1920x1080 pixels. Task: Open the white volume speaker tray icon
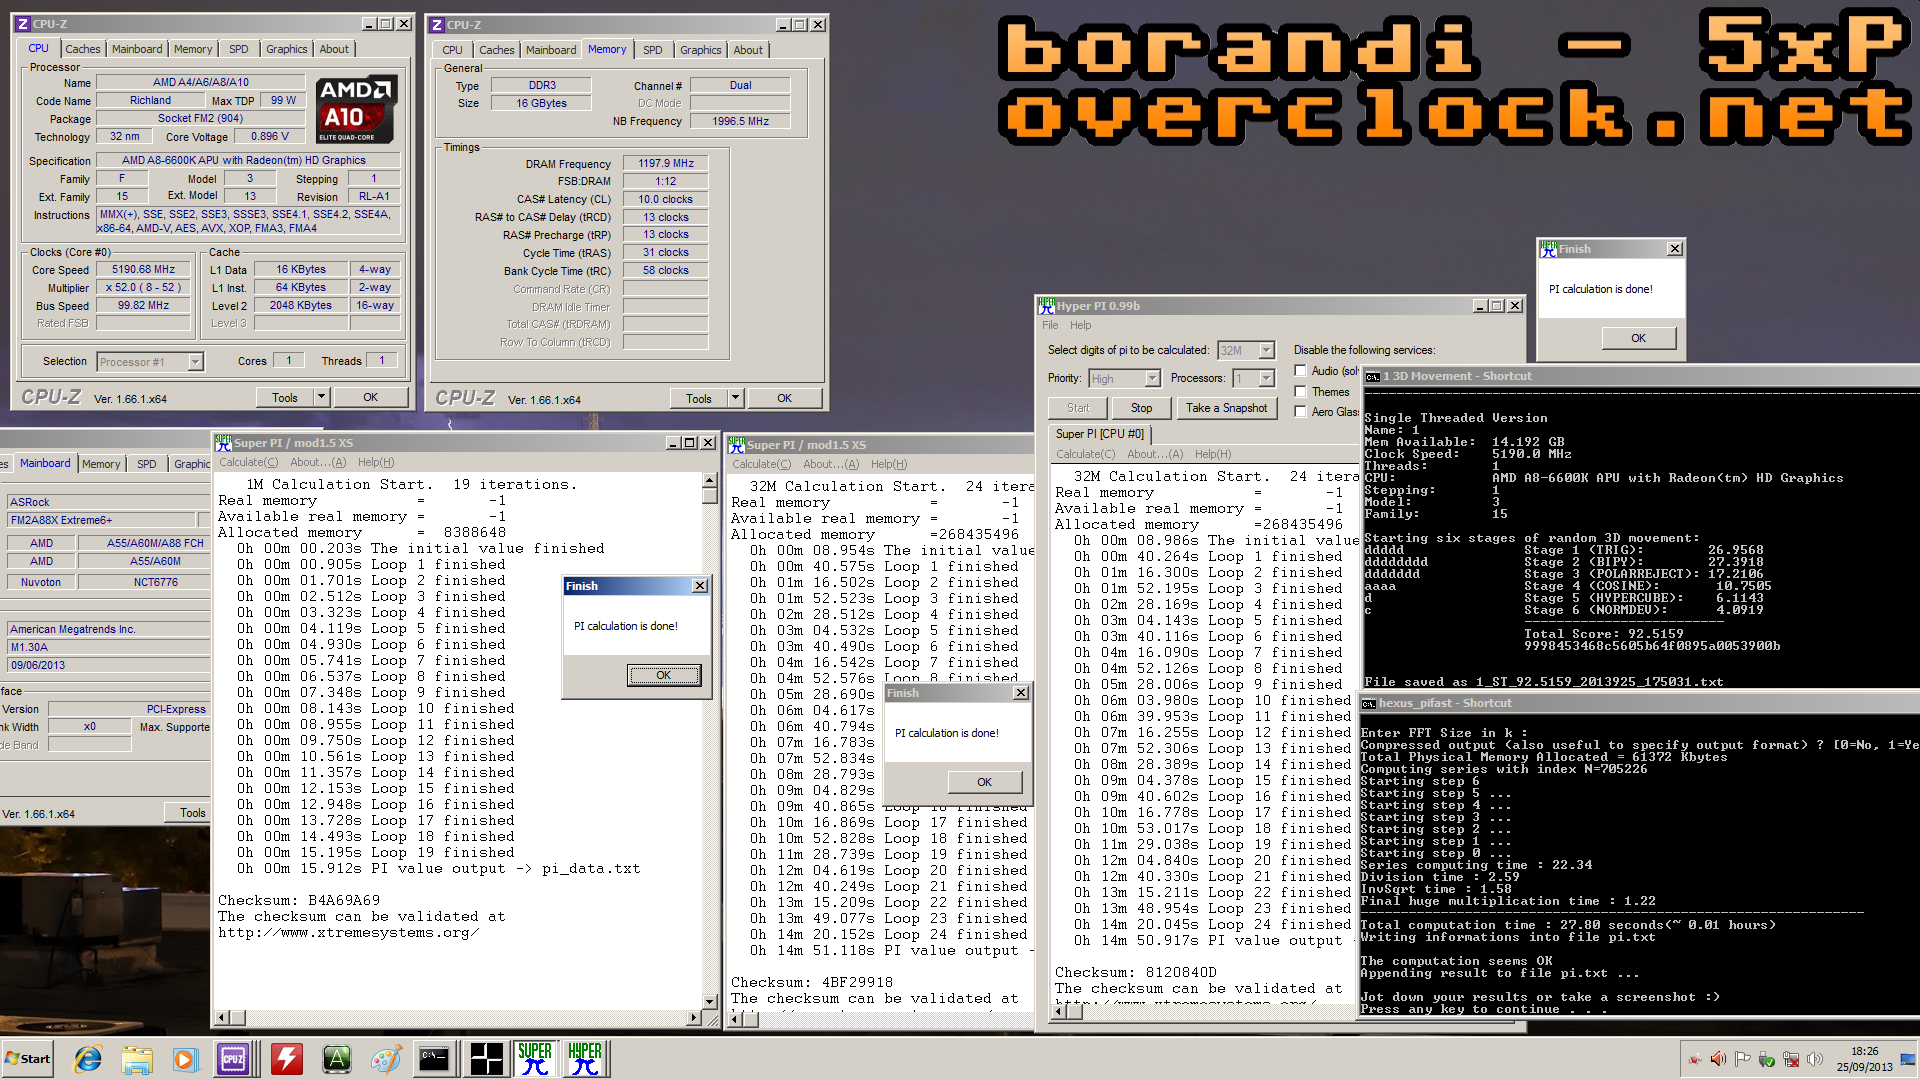pos(1815,1059)
